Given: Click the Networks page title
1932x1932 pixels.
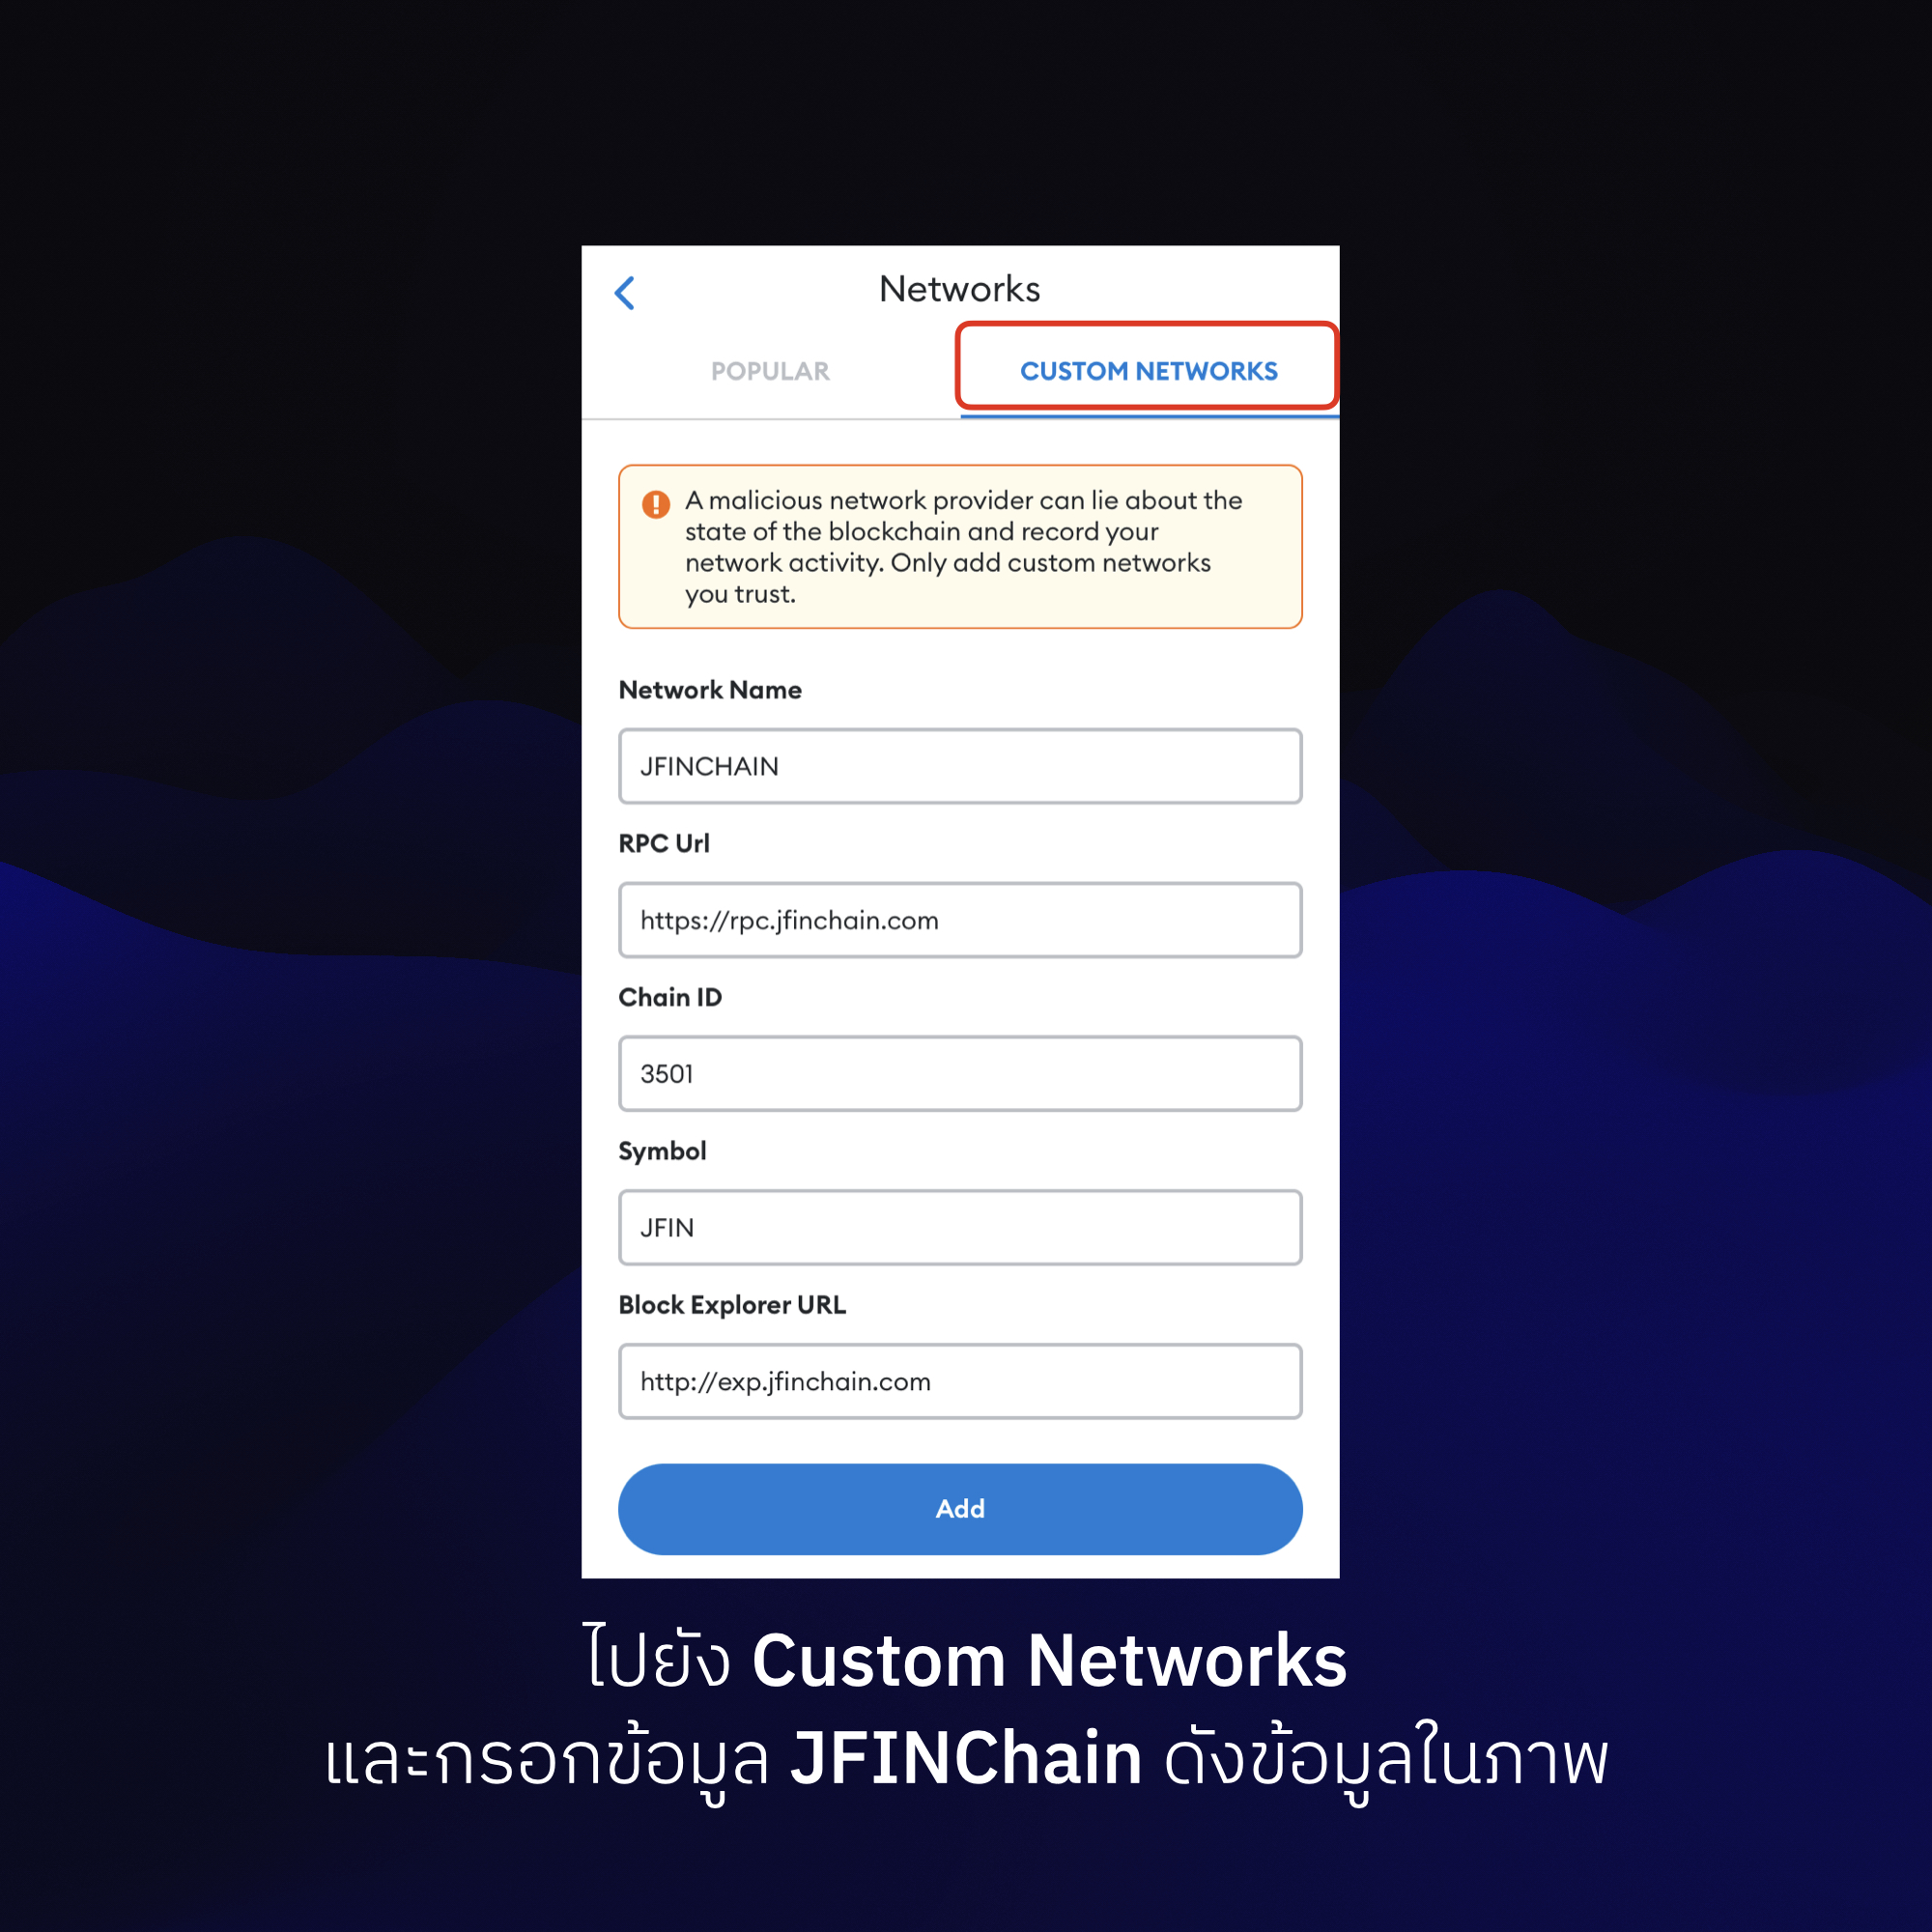Looking at the screenshot, I should (960, 289).
